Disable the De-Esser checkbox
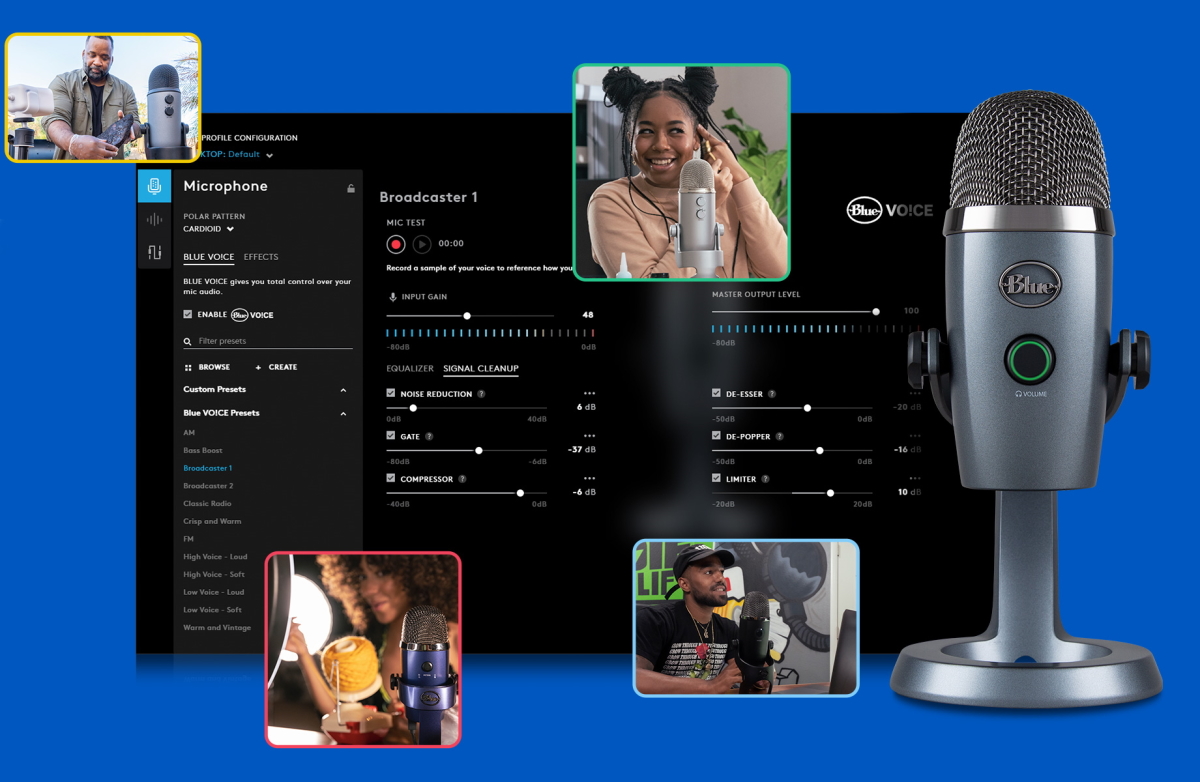 click(x=716, y=394)
